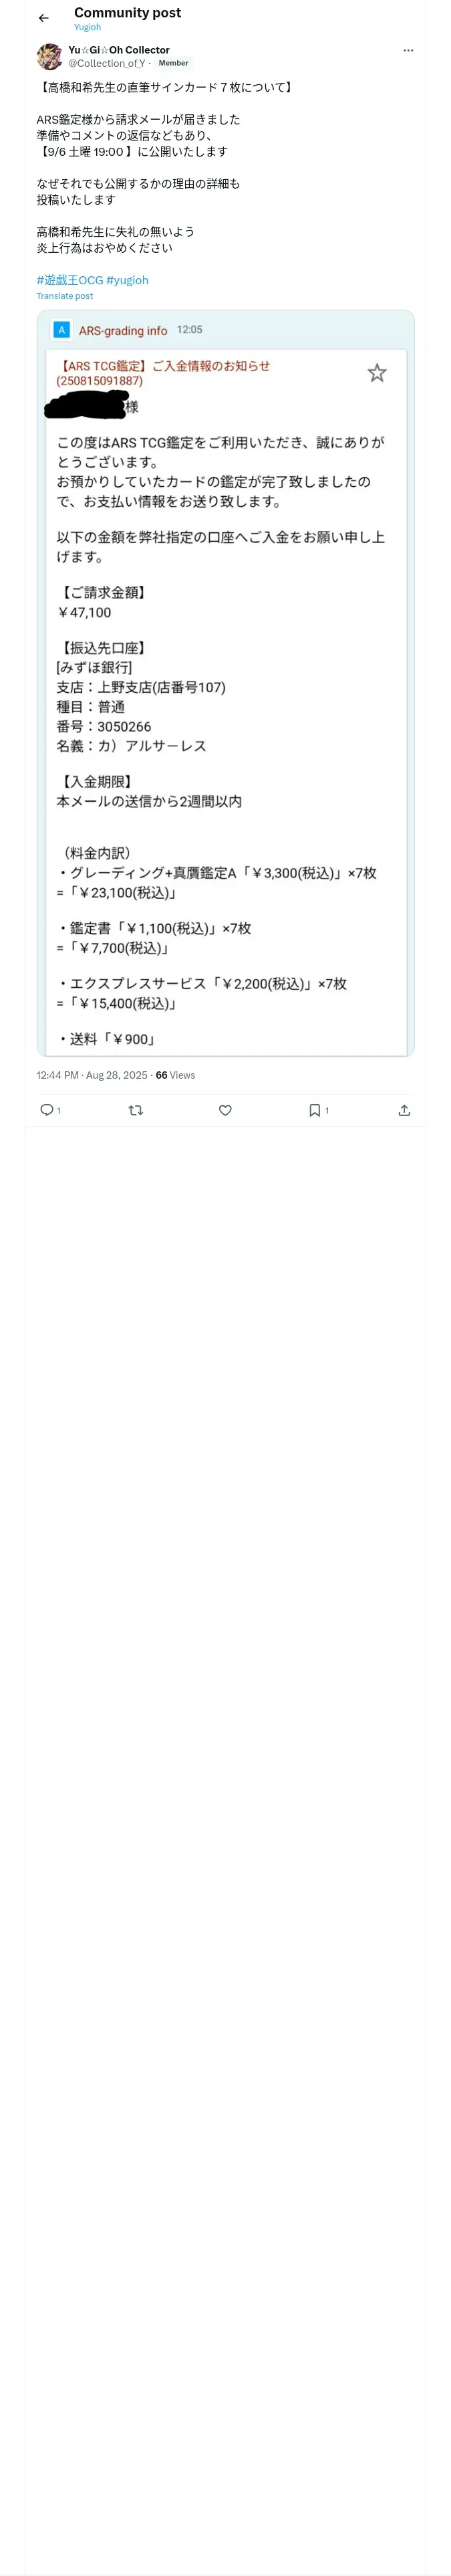Click the Community post heading
This screenshot has width=451, height=2576.
click(x=127, y=13)
